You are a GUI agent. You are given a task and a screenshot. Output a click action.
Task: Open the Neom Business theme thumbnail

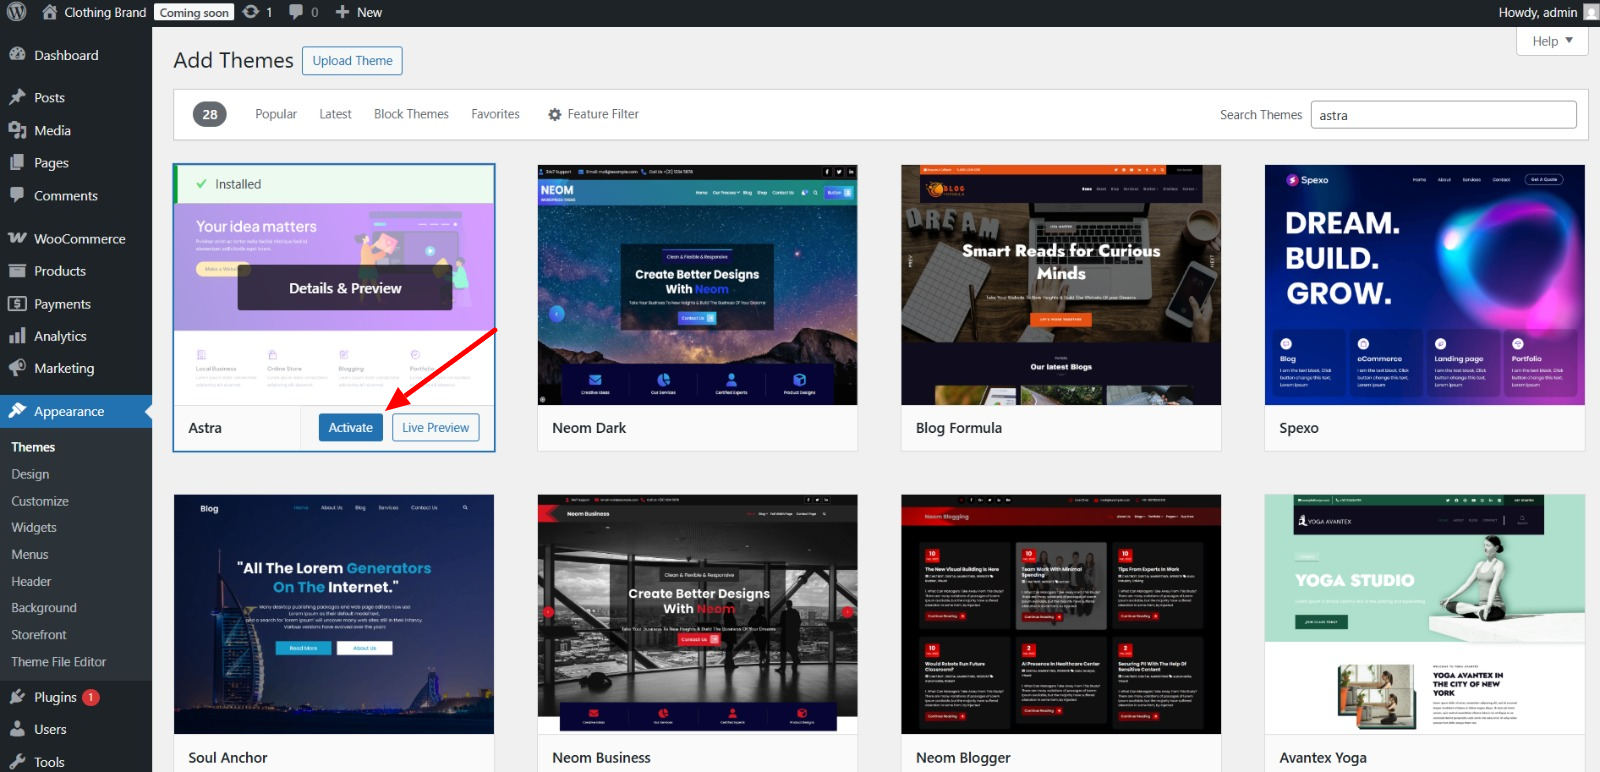pos(697,614)
